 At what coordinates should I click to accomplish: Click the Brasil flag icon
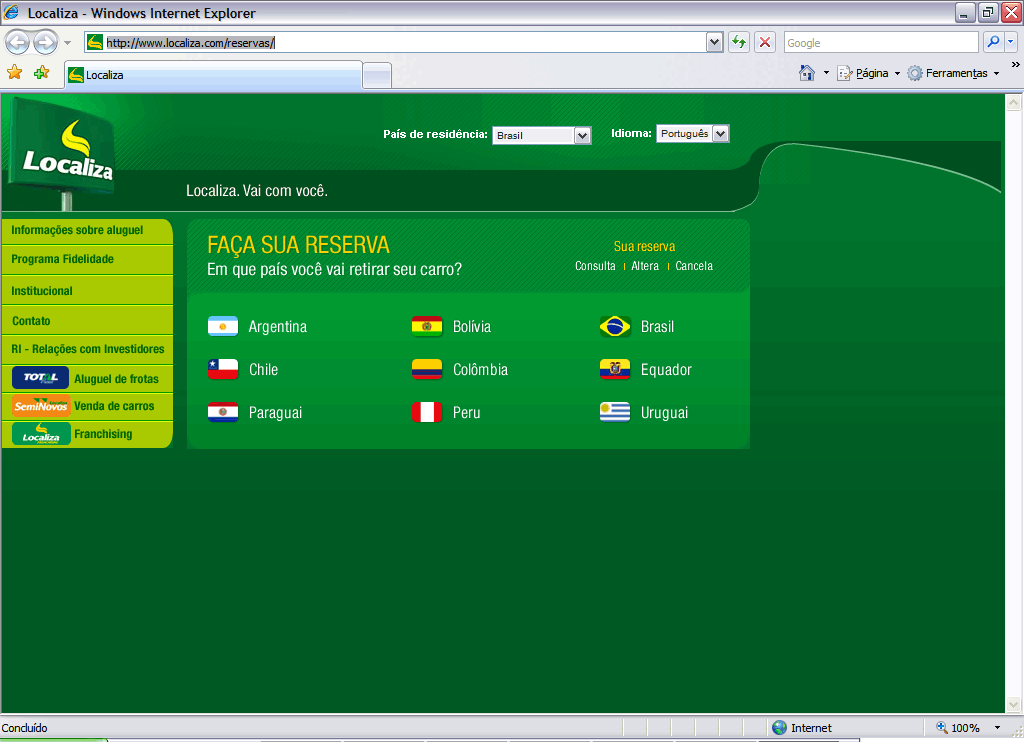click(615, 326)
